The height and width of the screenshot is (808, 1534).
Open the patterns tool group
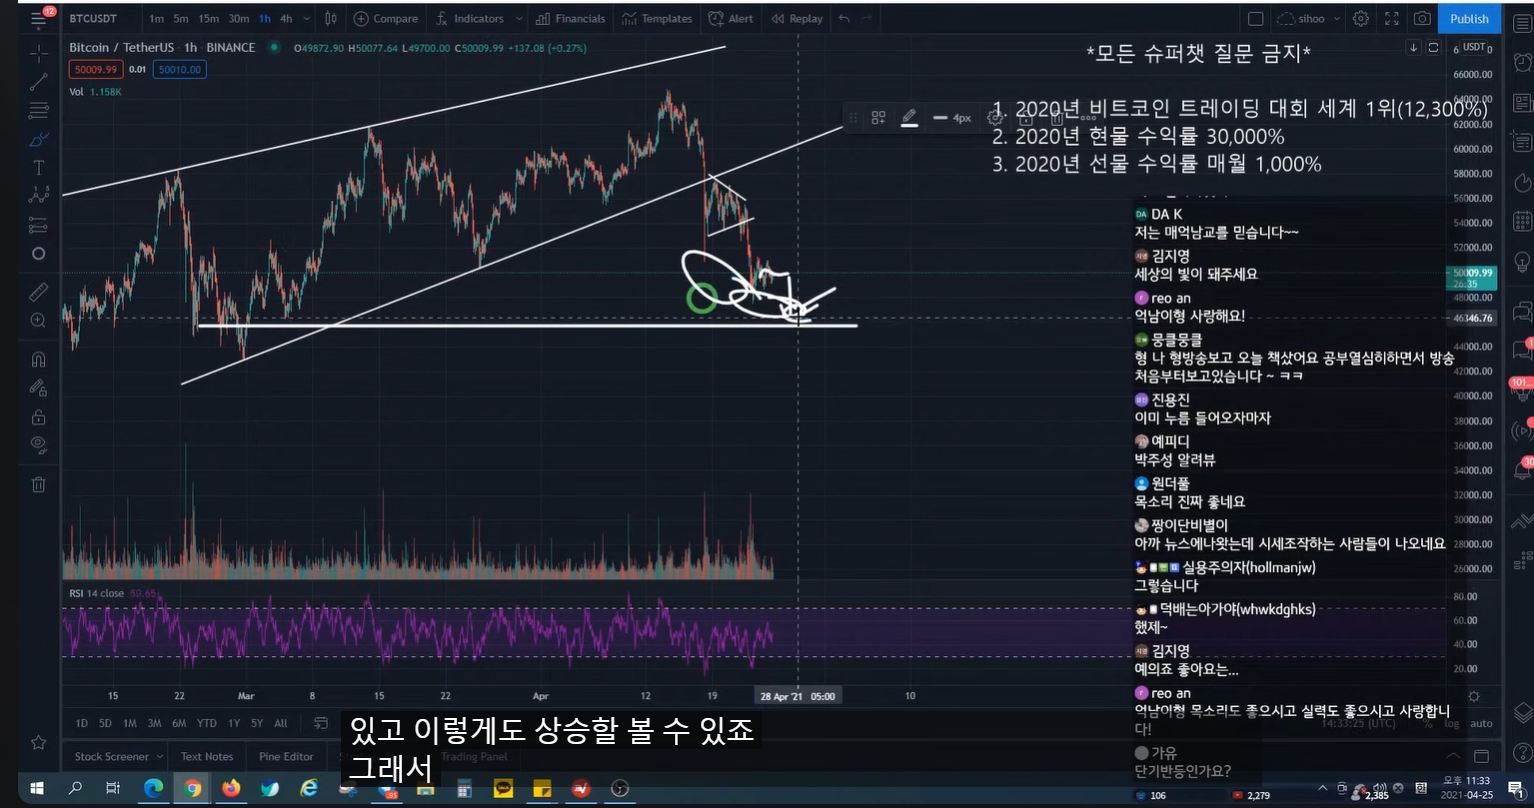(x=38, y=196)
